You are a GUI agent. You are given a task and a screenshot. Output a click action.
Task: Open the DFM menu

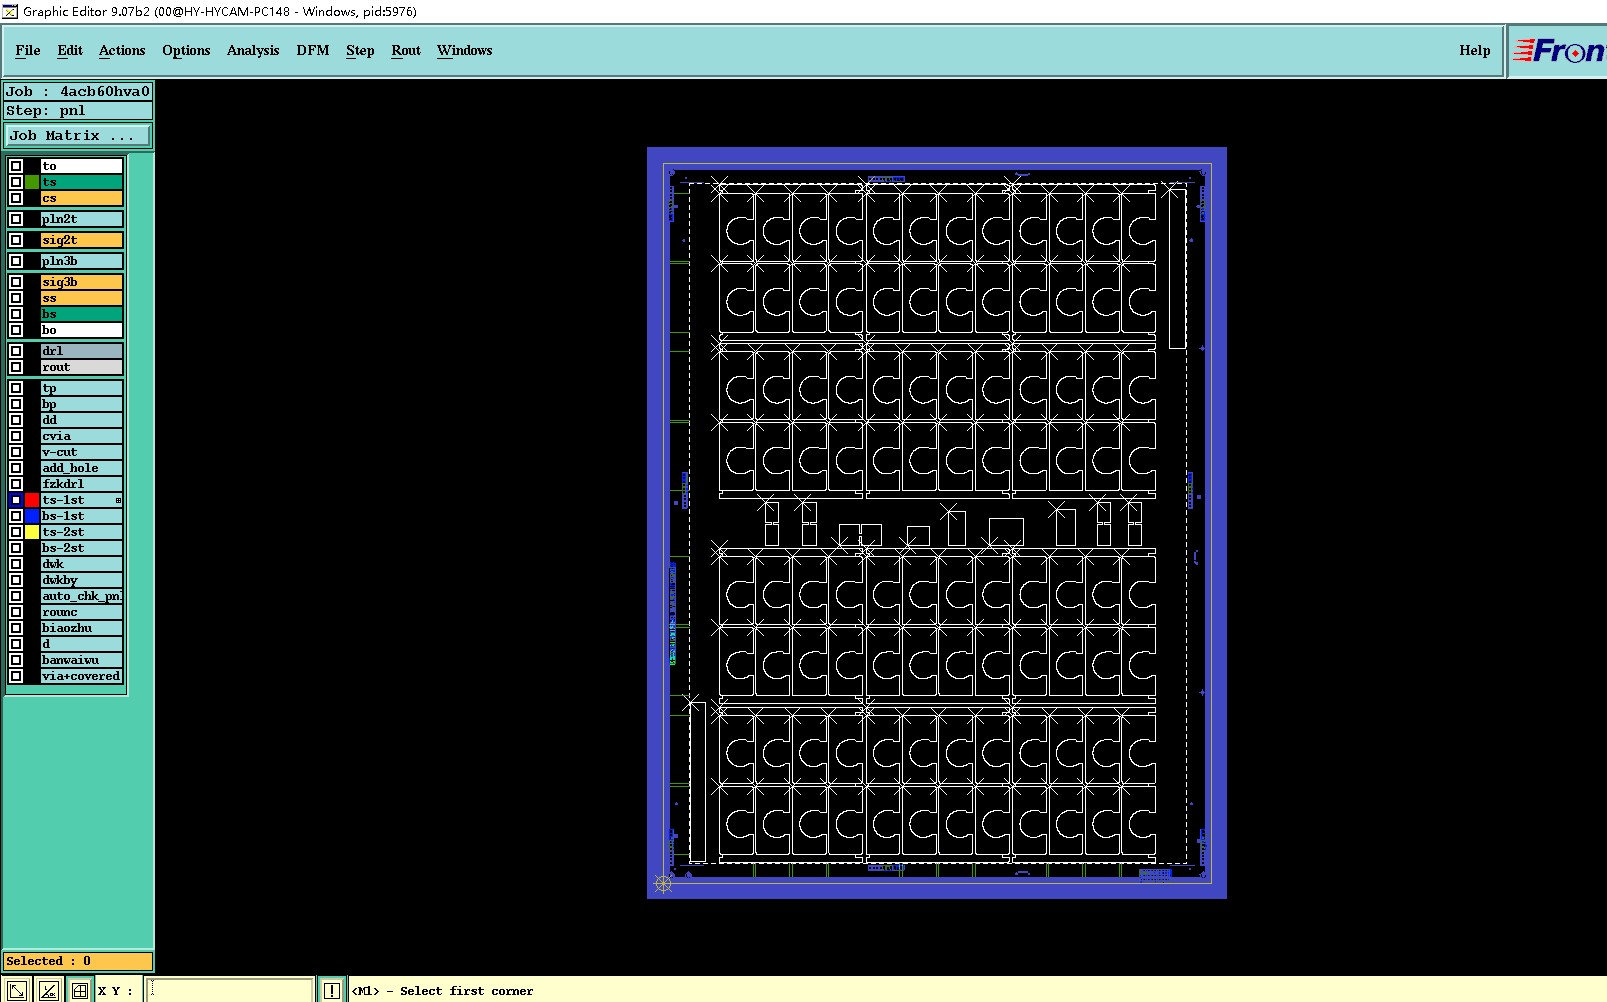(313, 50)
